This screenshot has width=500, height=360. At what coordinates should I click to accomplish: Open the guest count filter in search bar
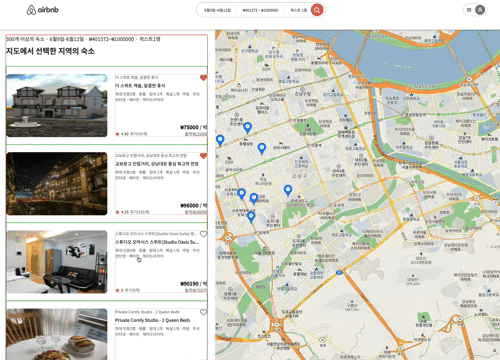point(298,10)
